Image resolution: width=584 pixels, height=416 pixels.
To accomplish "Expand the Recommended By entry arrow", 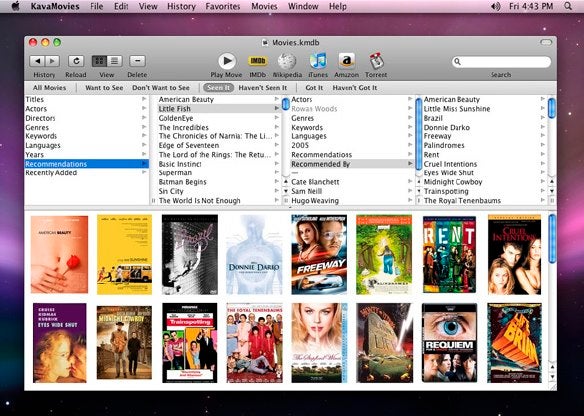I will click(x=410, y=163).
